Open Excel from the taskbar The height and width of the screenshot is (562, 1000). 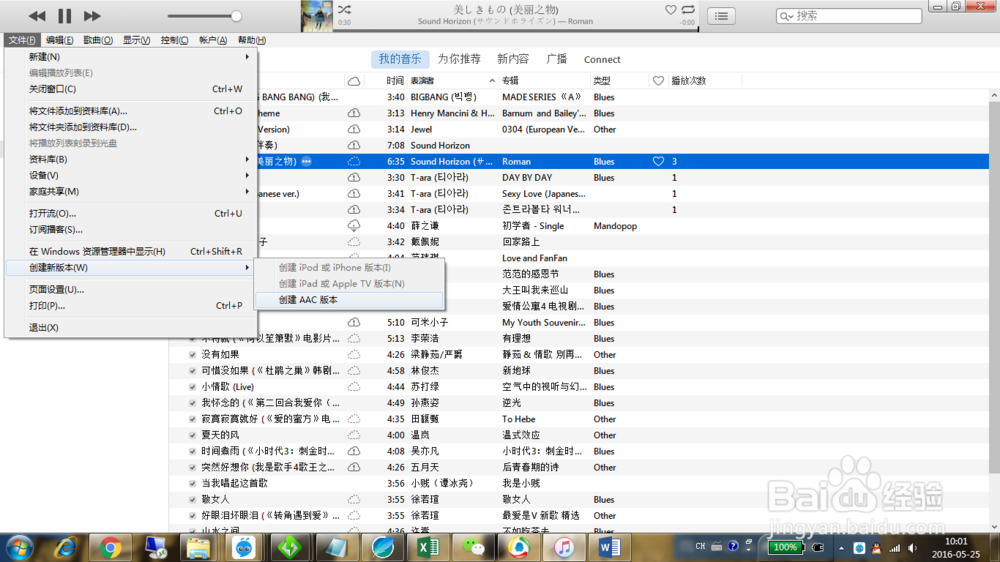coord(428,547)
